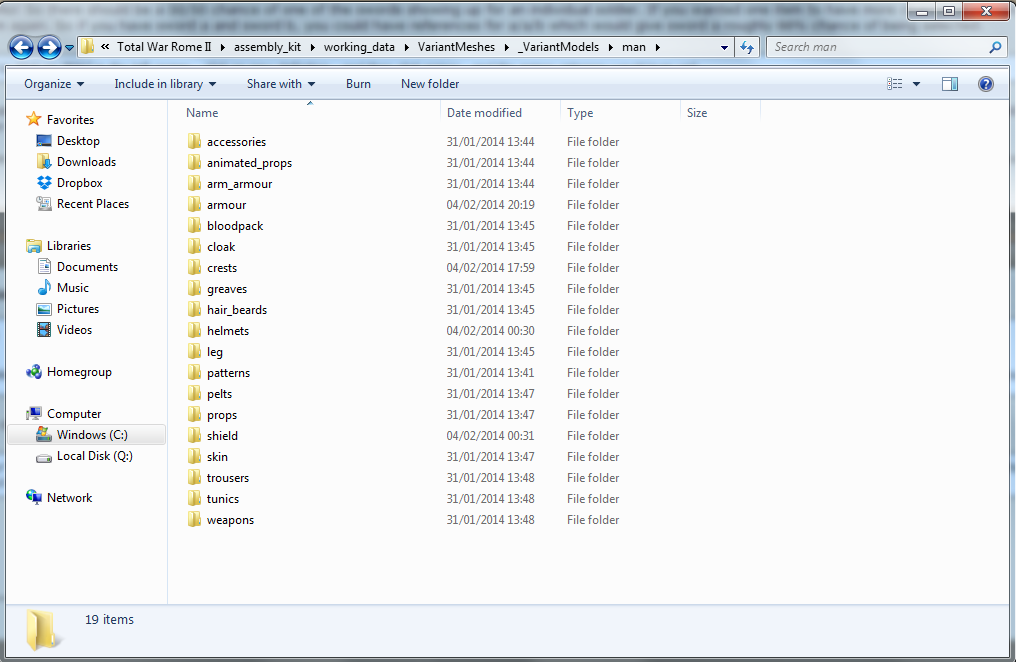Select the helmets folder icon

click(195, 331)
